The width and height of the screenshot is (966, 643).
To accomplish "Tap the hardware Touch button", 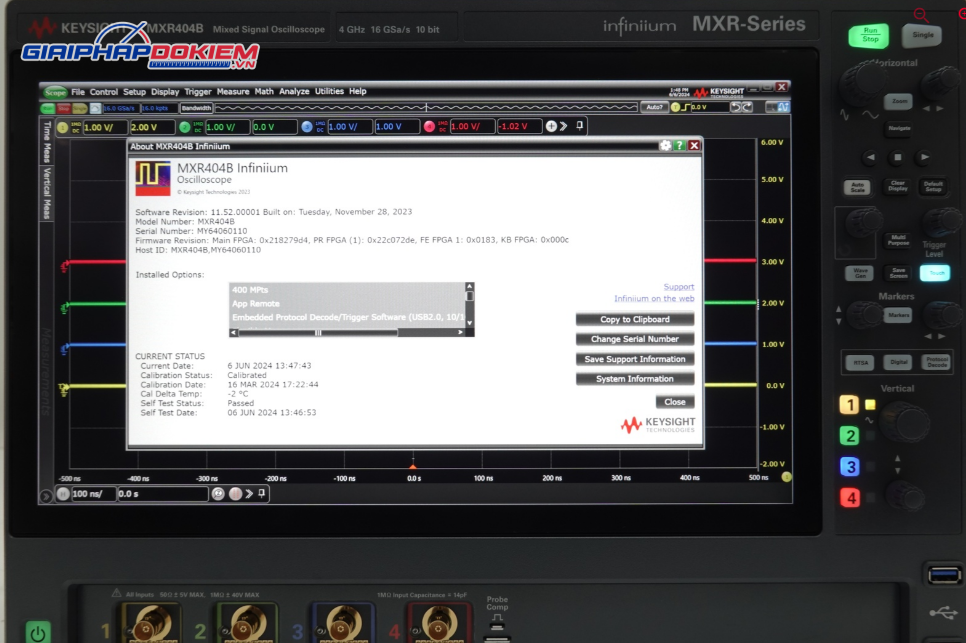I will (935, 273).
